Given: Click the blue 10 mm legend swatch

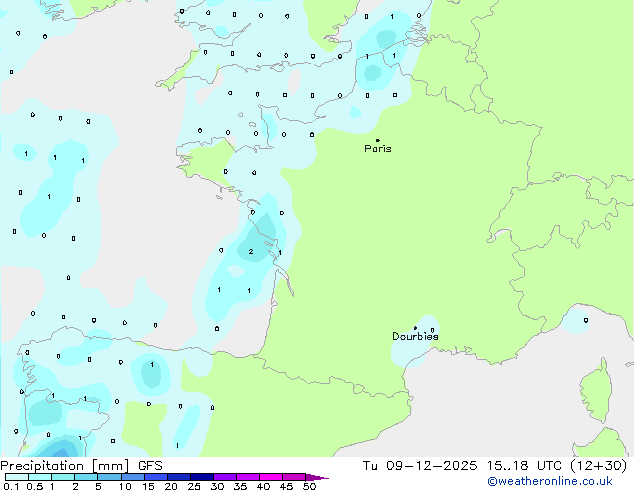Looking at the screenshot, I should coord(133,477).
